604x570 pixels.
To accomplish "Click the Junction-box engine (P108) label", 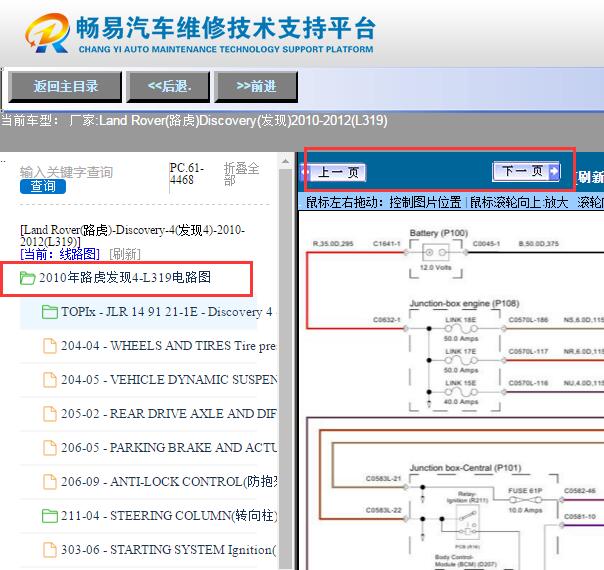I will (465, 303).
